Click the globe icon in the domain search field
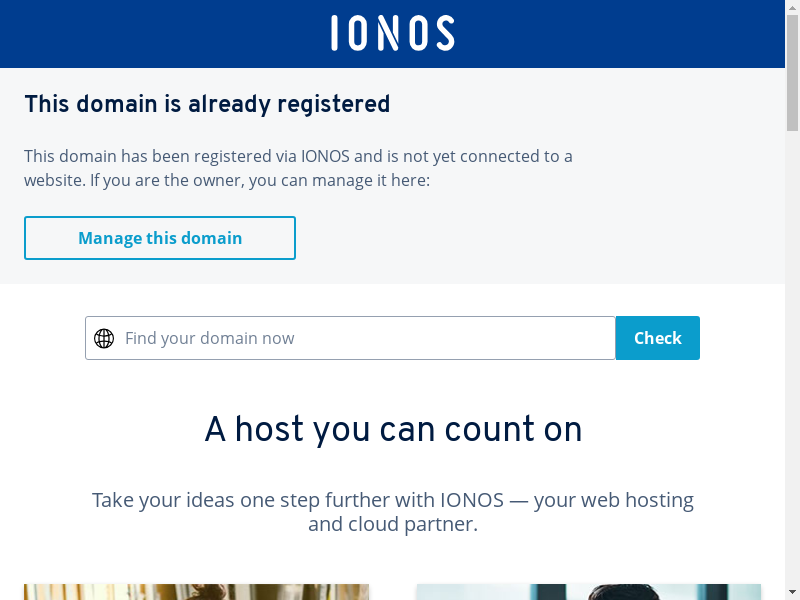Image resolution: width=800 pixels, height=600 pixels. click(x=104, y=338)
